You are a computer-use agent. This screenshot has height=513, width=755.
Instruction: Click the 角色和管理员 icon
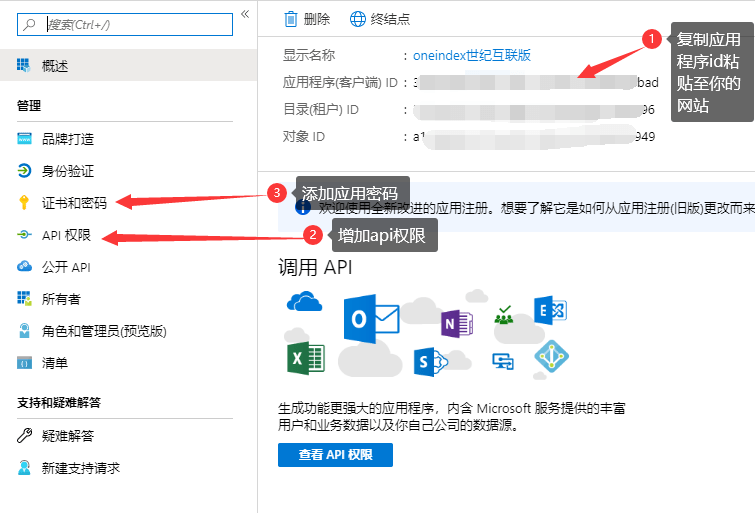(24, 331)
